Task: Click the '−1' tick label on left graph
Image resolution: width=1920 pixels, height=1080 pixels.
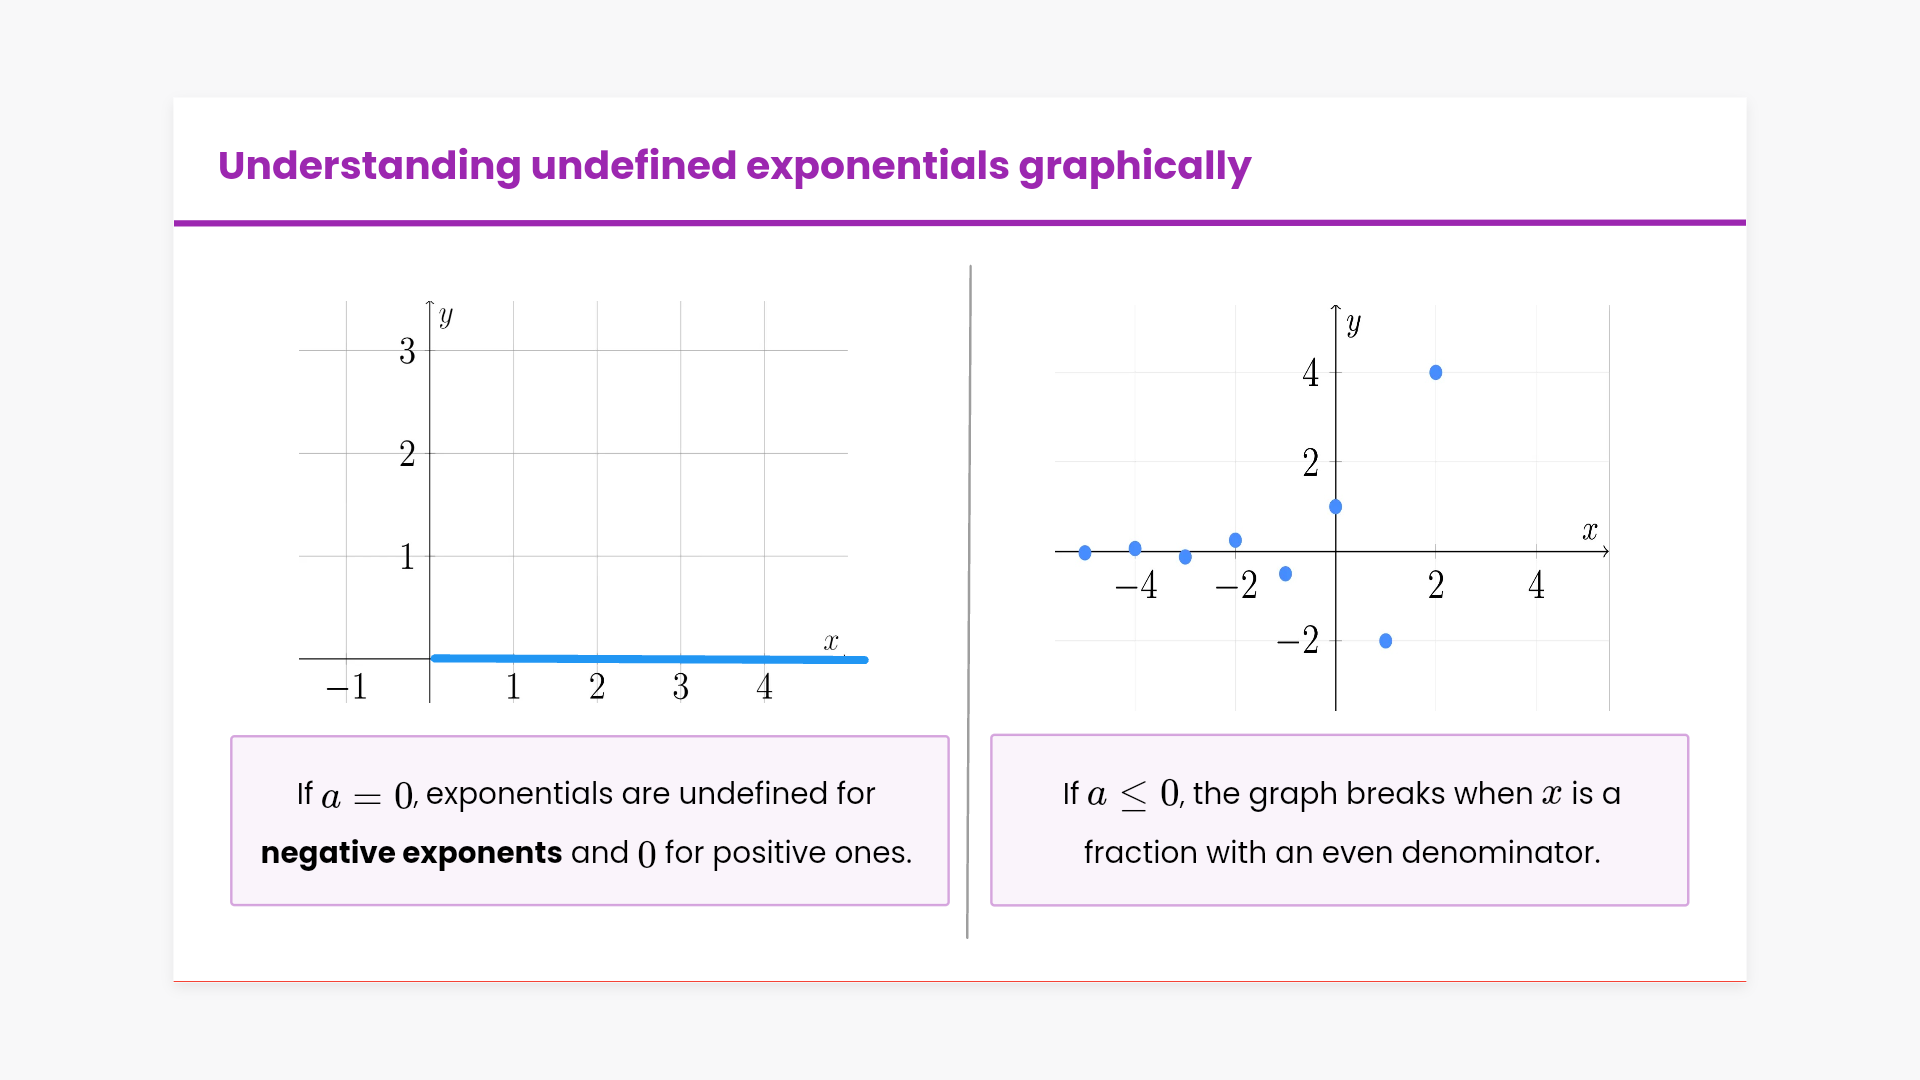Action: [347, 687]
